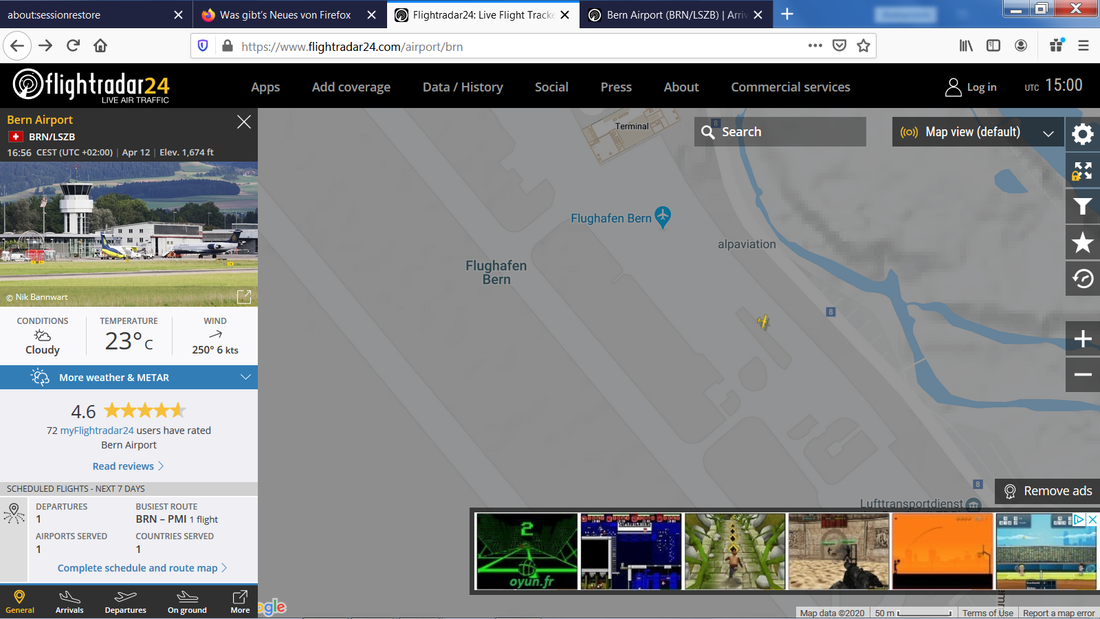Viewport: 1100px width, 619px height.
Task: Open playback history clock icon
Action: coord(1082,279)
